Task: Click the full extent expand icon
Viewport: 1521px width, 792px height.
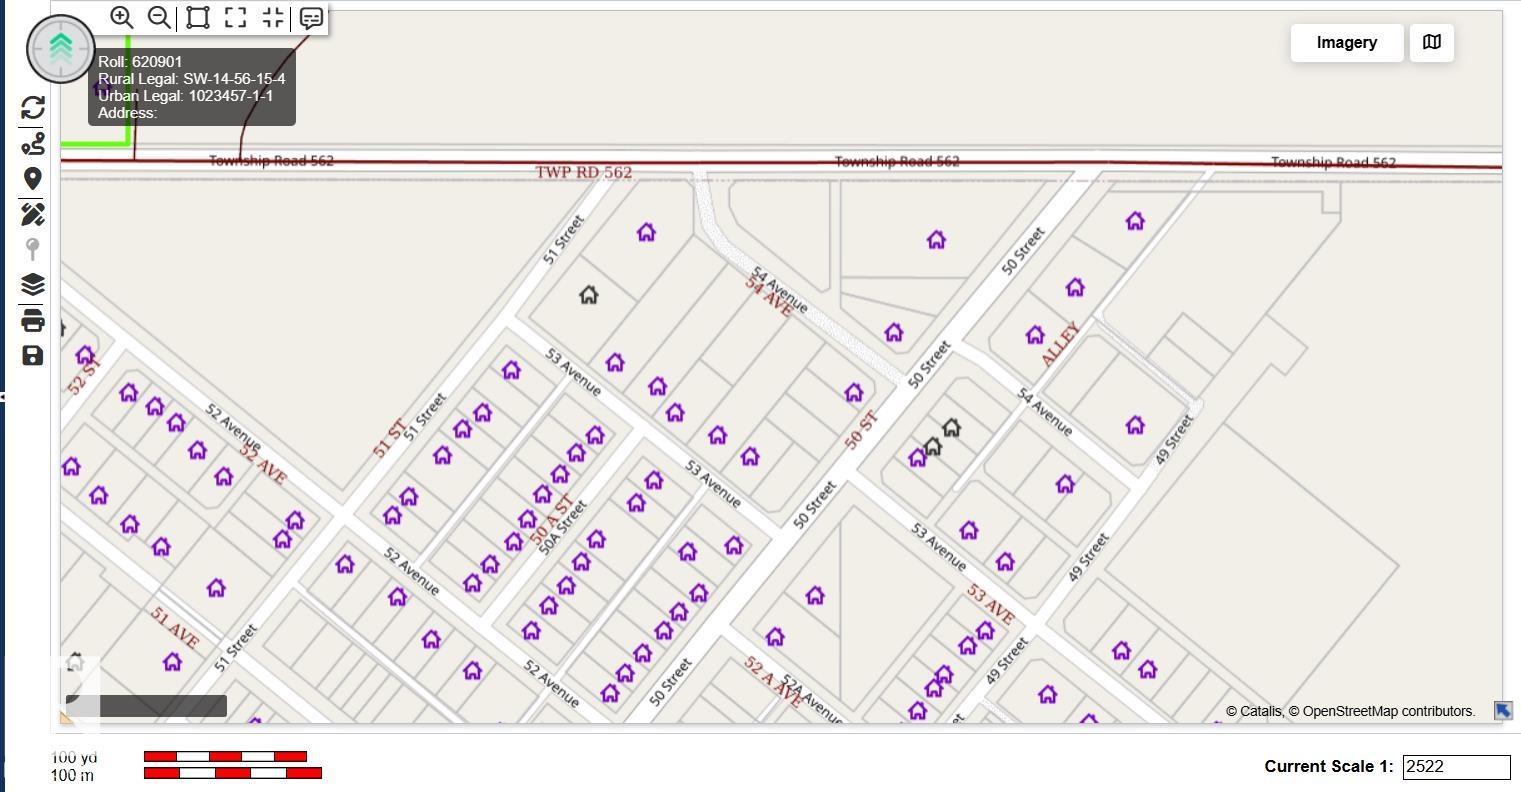Action: pyautogui.click(x=235, y=17)
